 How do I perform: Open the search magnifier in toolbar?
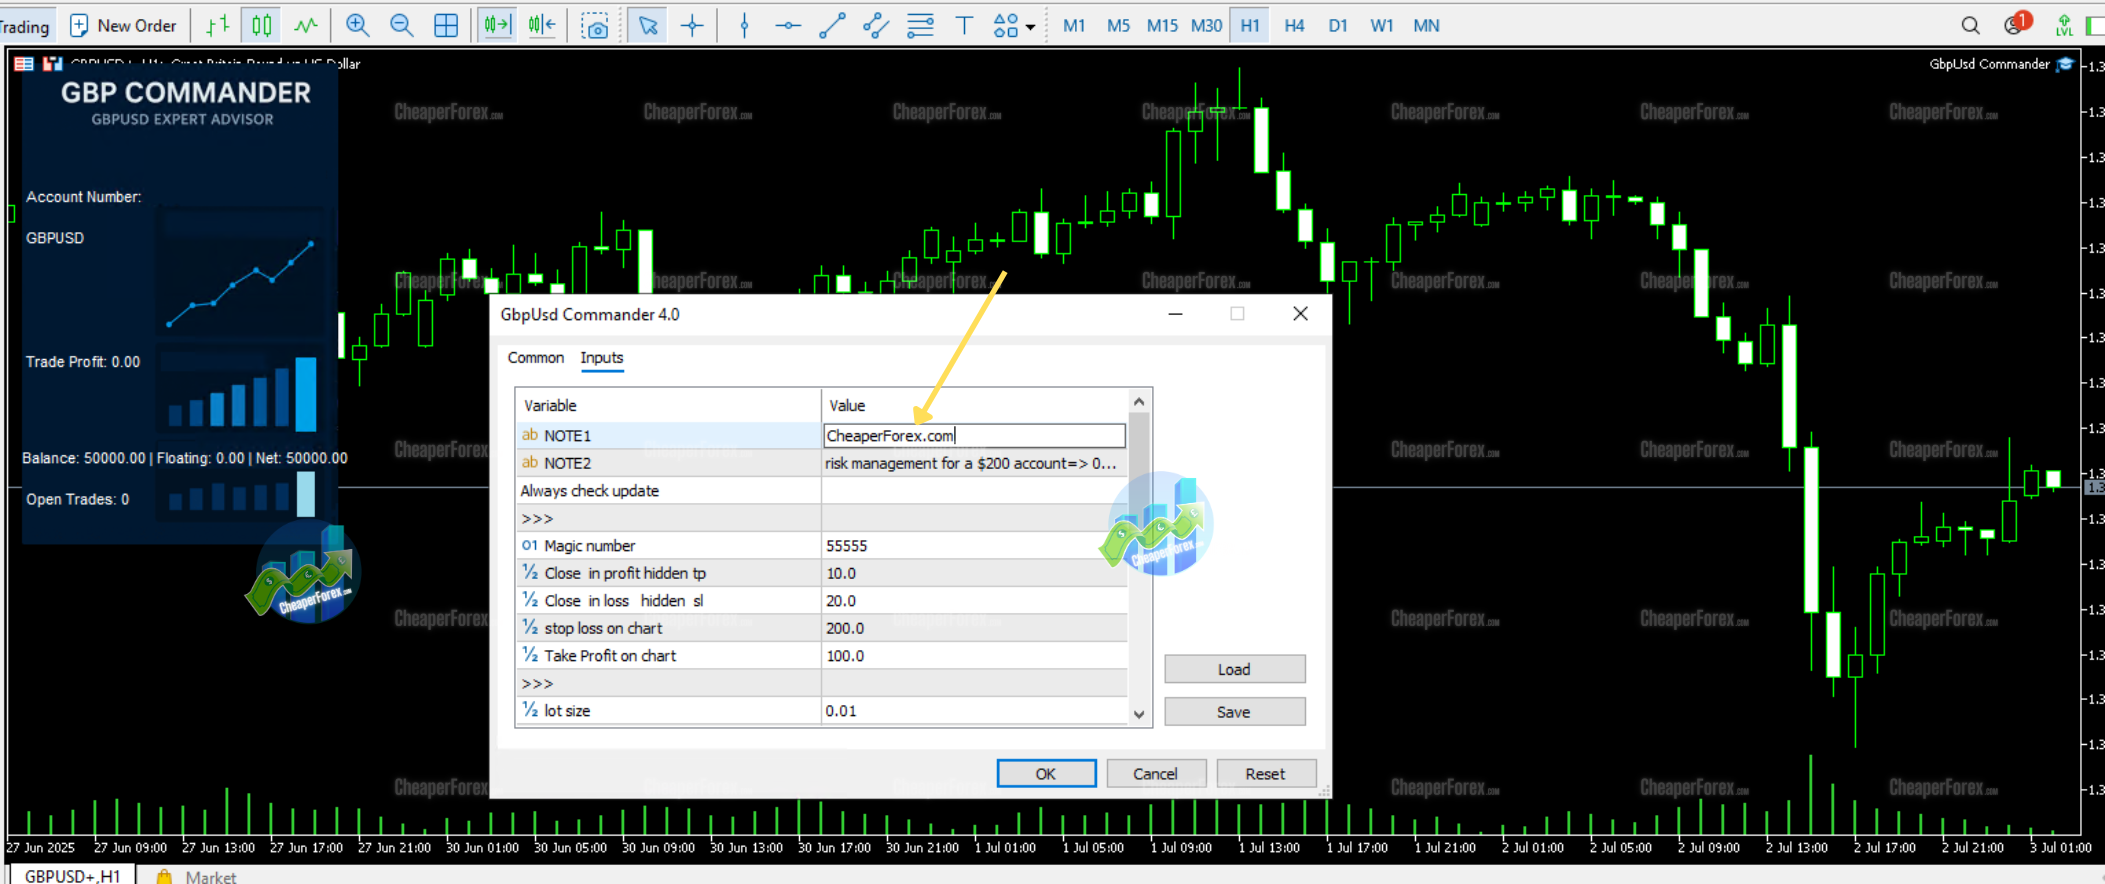(1970, 25)
